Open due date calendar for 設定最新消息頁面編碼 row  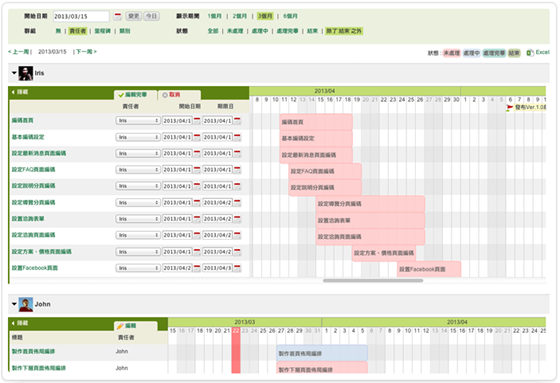[237, 153]
